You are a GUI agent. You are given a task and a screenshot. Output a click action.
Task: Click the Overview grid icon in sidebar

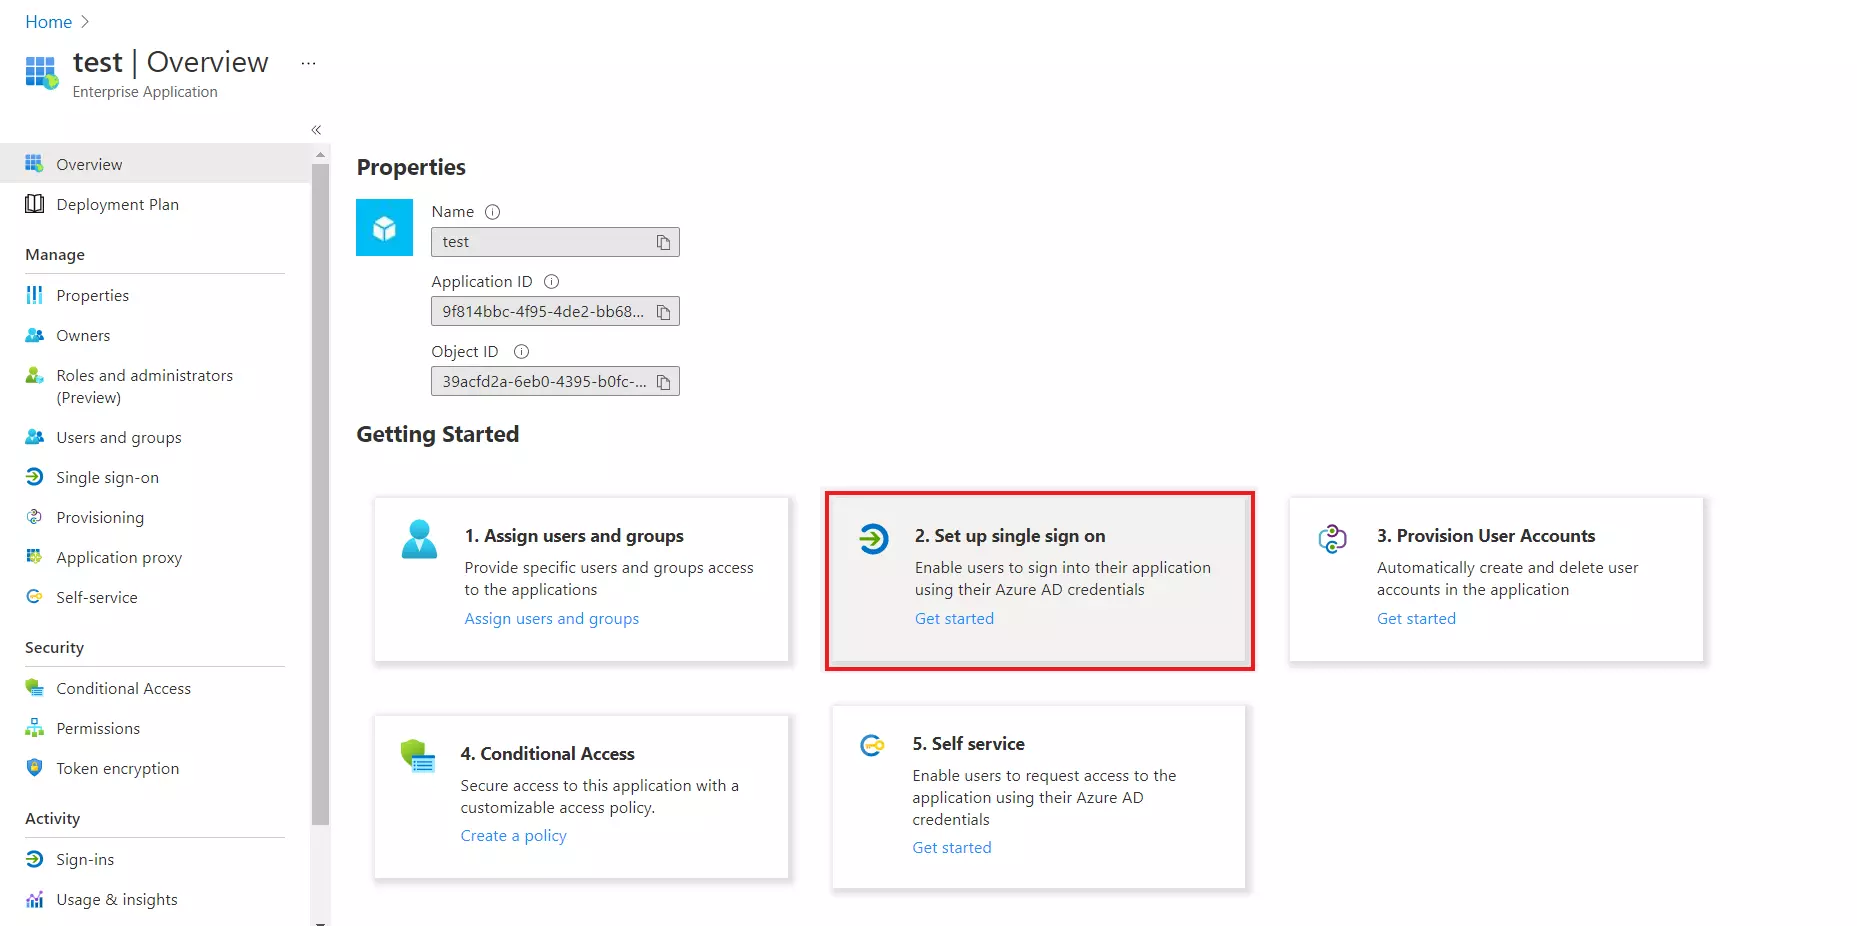coord(34,164)
